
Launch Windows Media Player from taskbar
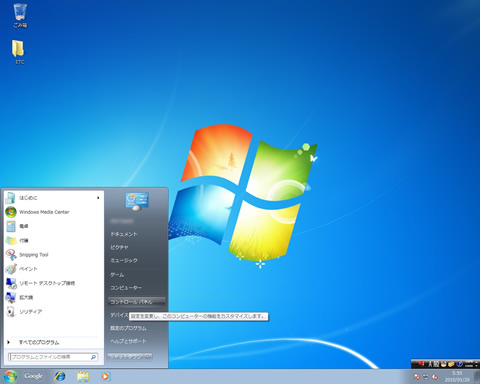point(105,377)
